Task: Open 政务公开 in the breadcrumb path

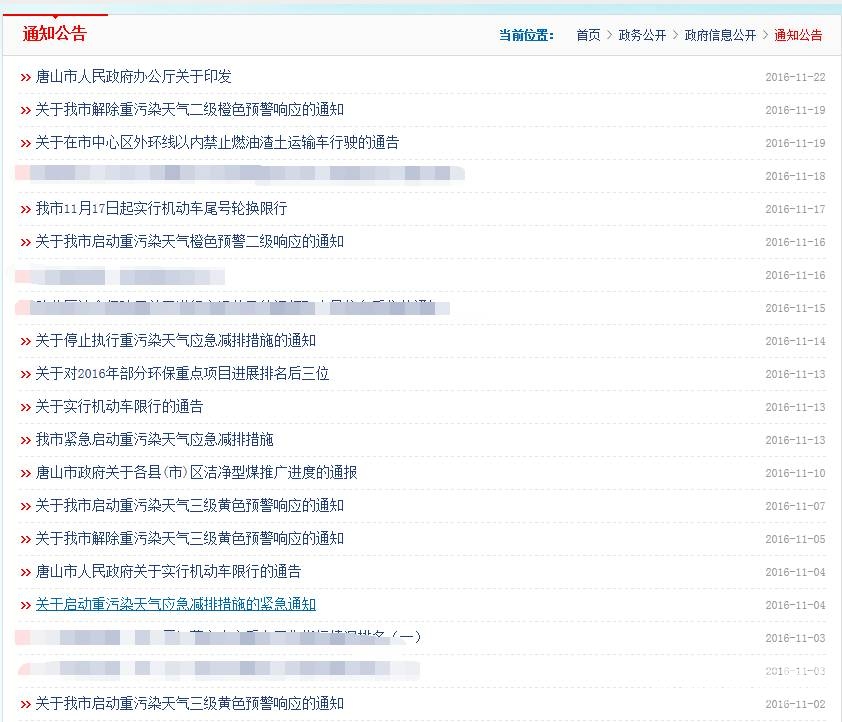Action: click(x=642, y=35)
